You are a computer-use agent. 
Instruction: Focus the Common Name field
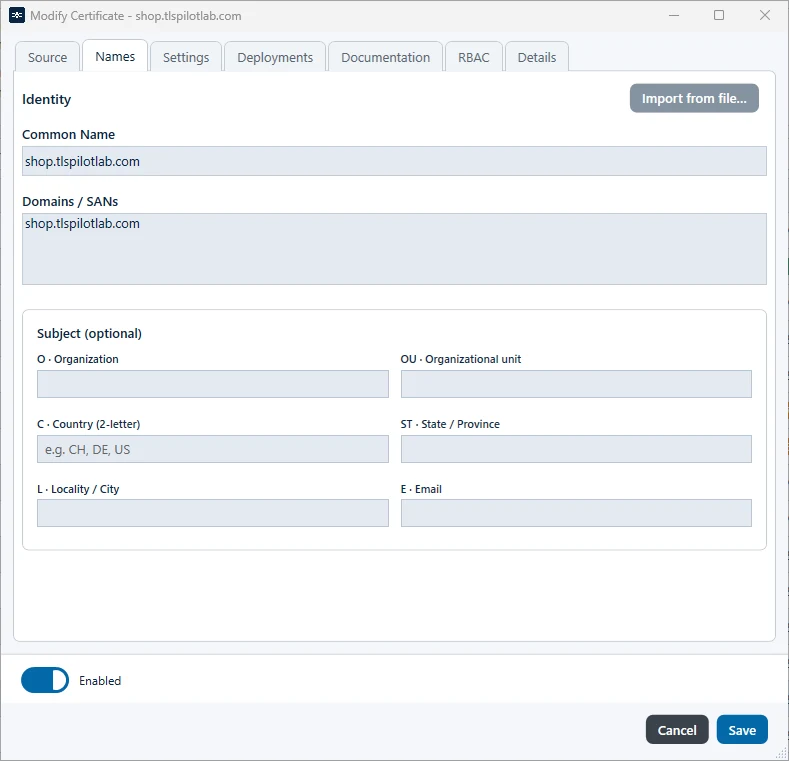[x=394, y=161]
